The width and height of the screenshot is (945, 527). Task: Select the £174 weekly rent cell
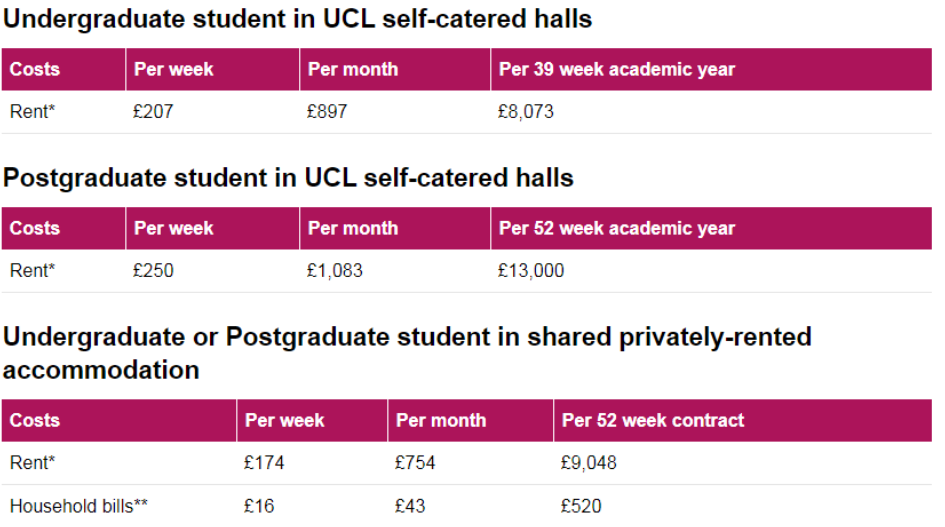point(264,463)
